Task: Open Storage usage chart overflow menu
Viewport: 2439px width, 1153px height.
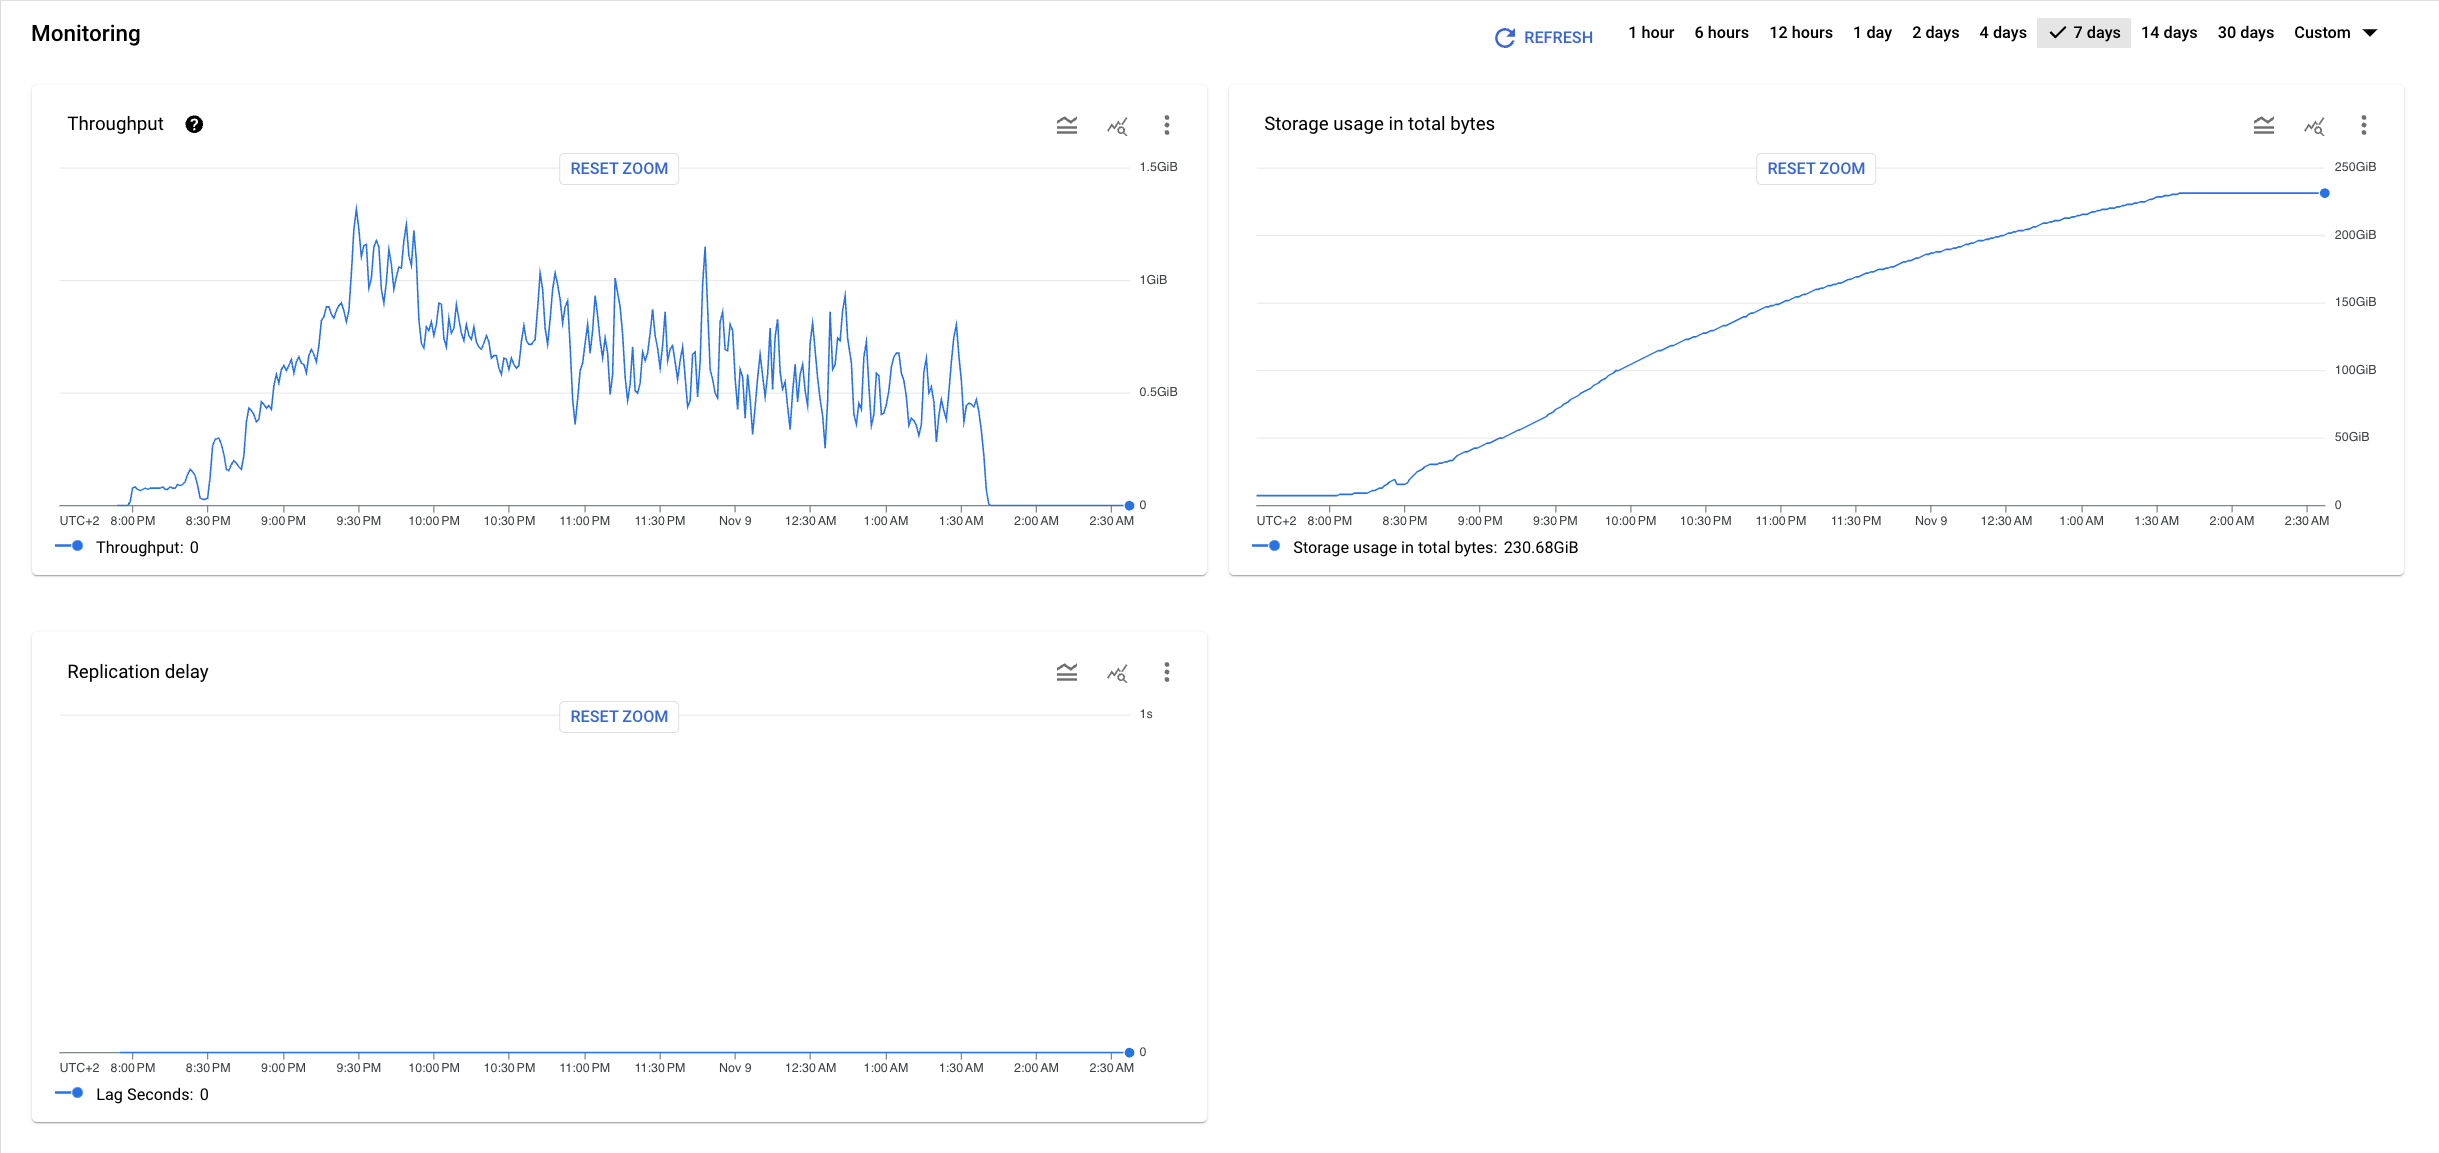Action: 2364,125
